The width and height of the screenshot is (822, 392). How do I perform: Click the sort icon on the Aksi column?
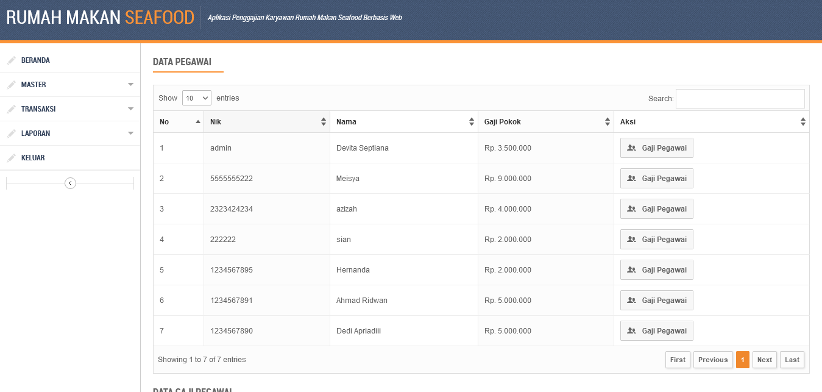(x=803, y=122)
